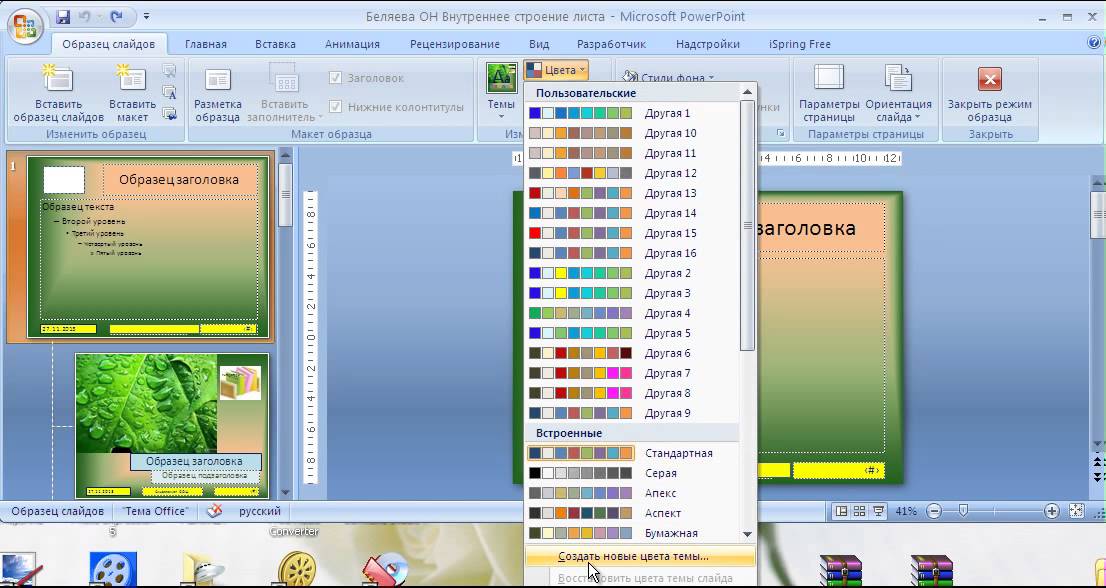Open the iSpring Free tab
1106x588 pixels.
pyautogui.click(x=799, y=44)
